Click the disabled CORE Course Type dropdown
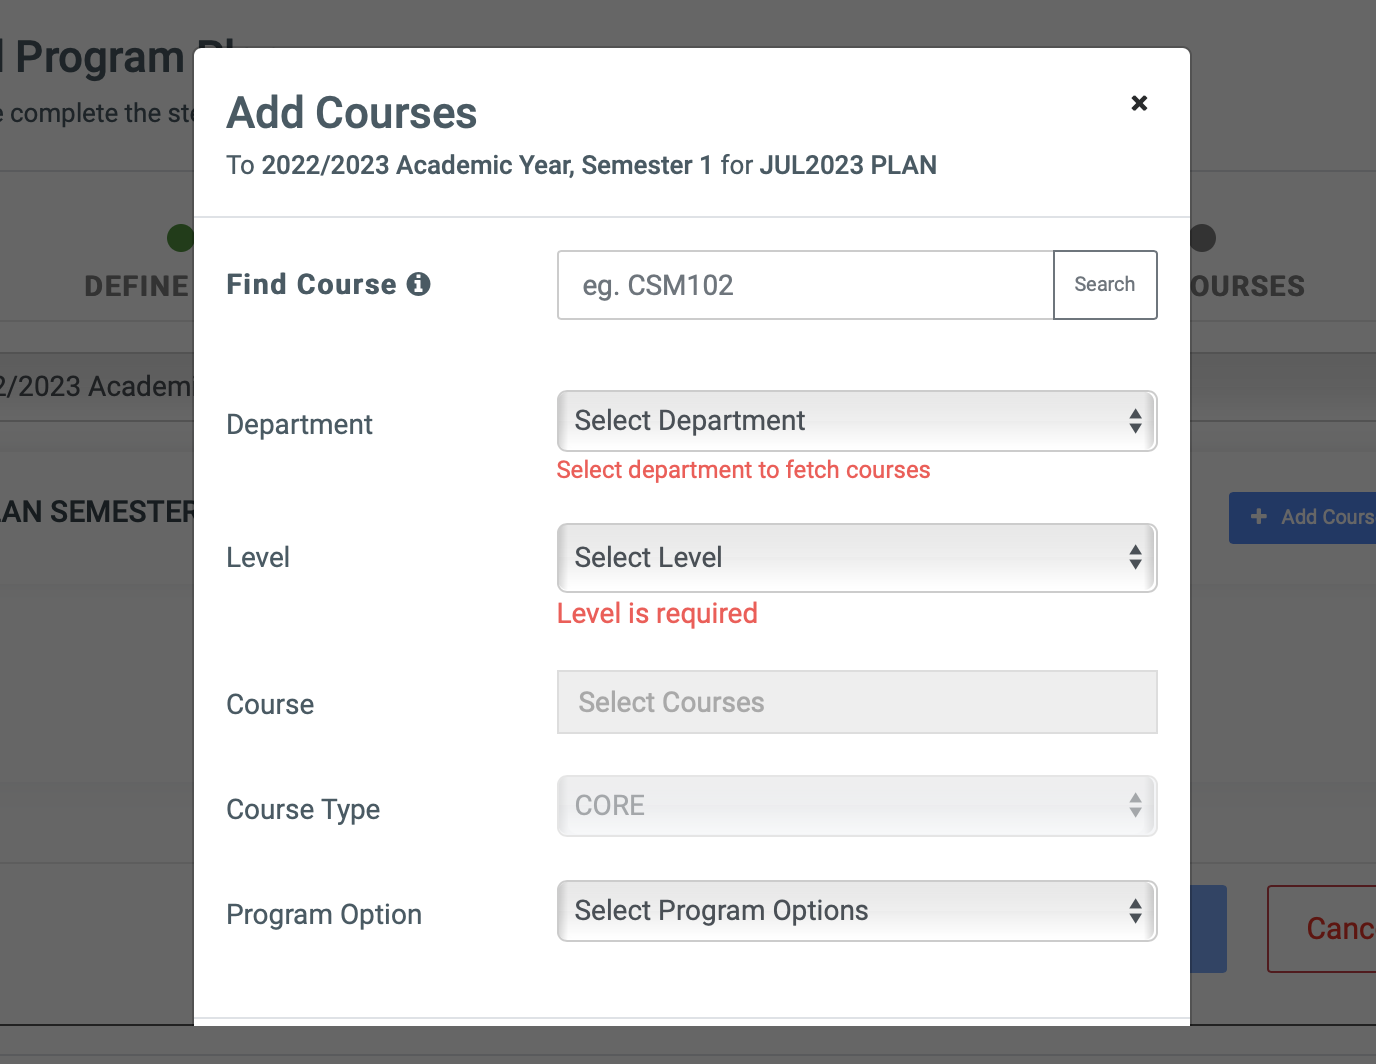The image size is (1376, 1064). click(856, 806)
